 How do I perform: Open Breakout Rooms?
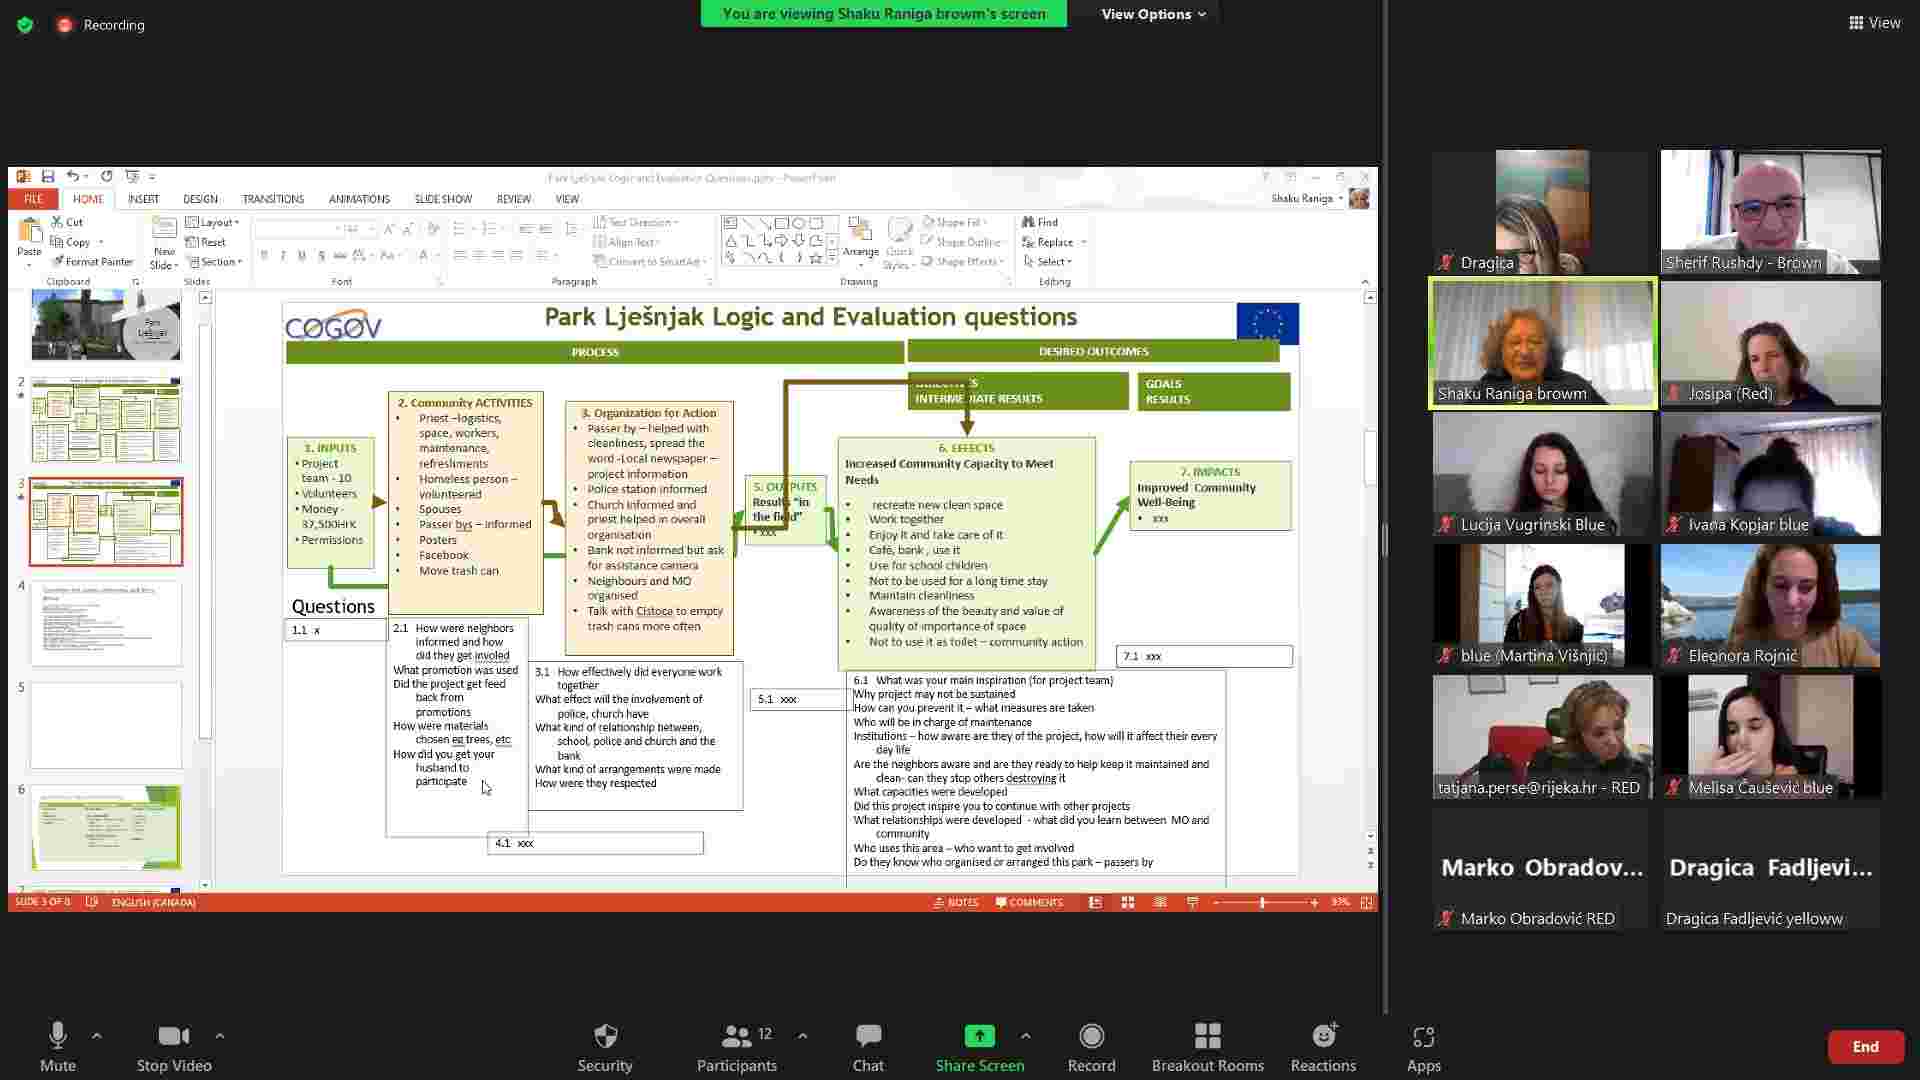click(1207, 1037)
